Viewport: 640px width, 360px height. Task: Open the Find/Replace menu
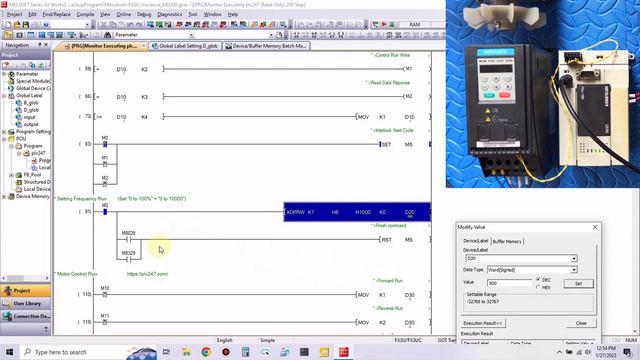[56, 14]
